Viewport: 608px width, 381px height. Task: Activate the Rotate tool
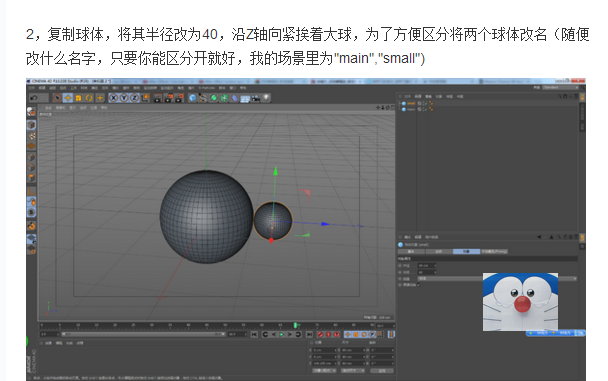(89, 98)
